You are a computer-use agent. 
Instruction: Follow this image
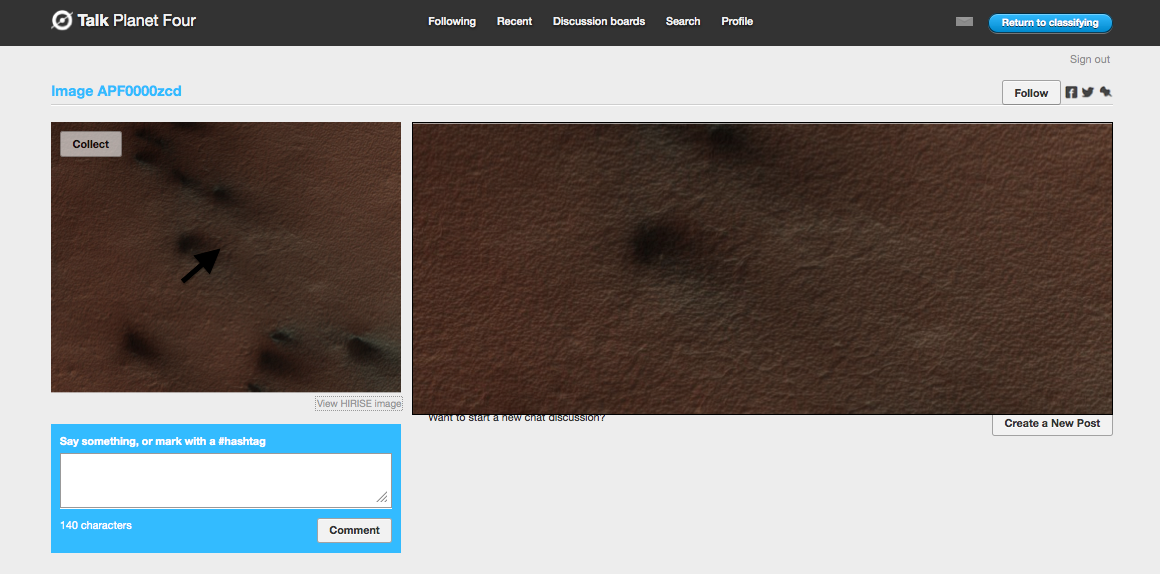click(x=1031, y=93)
